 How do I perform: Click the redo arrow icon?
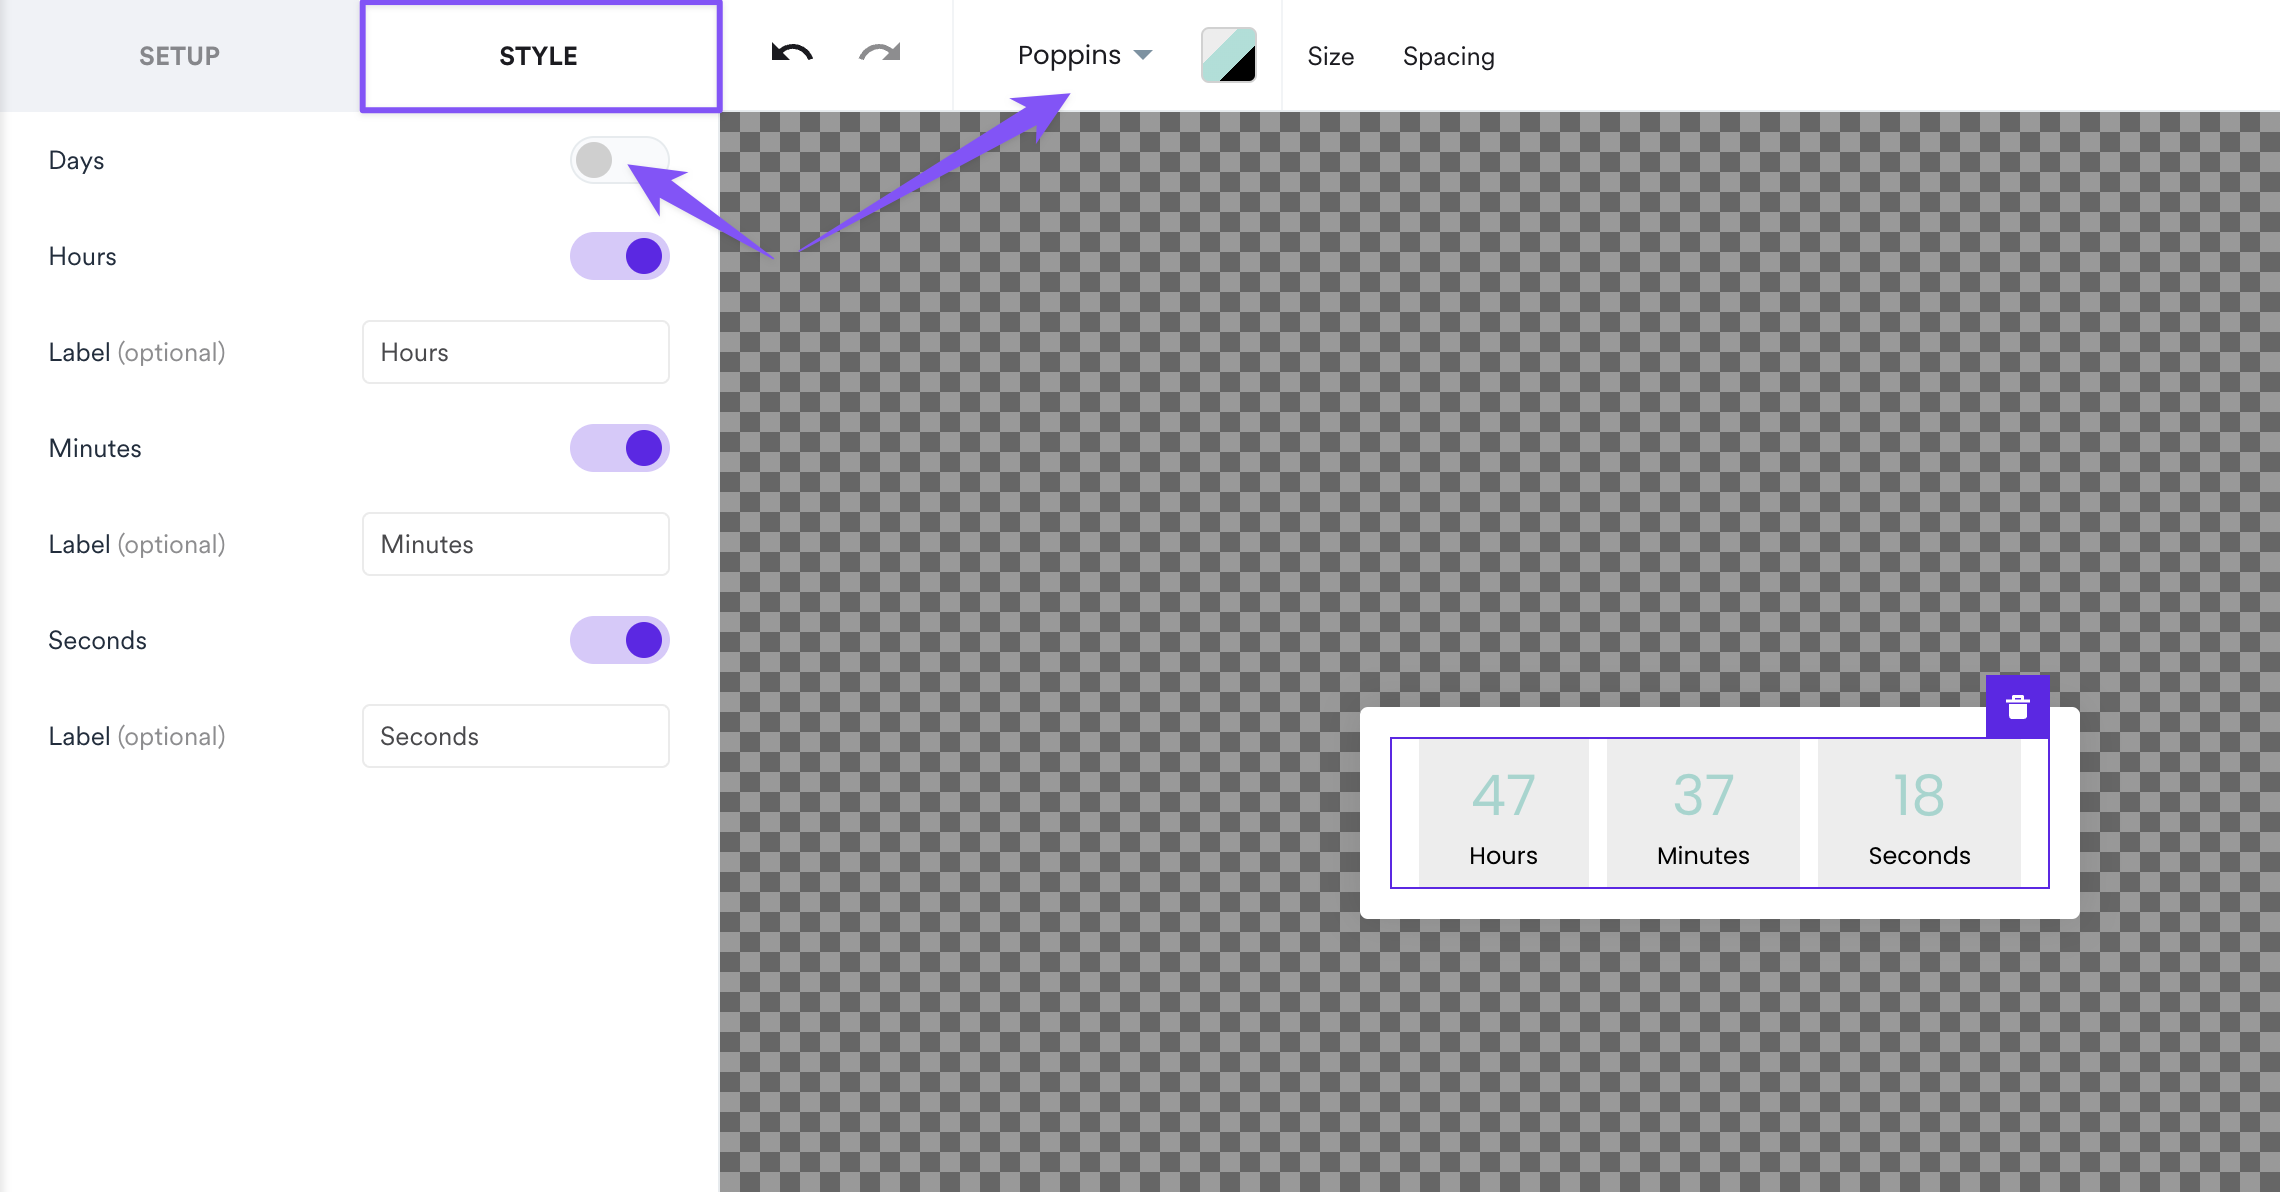[x=880, y=54]
